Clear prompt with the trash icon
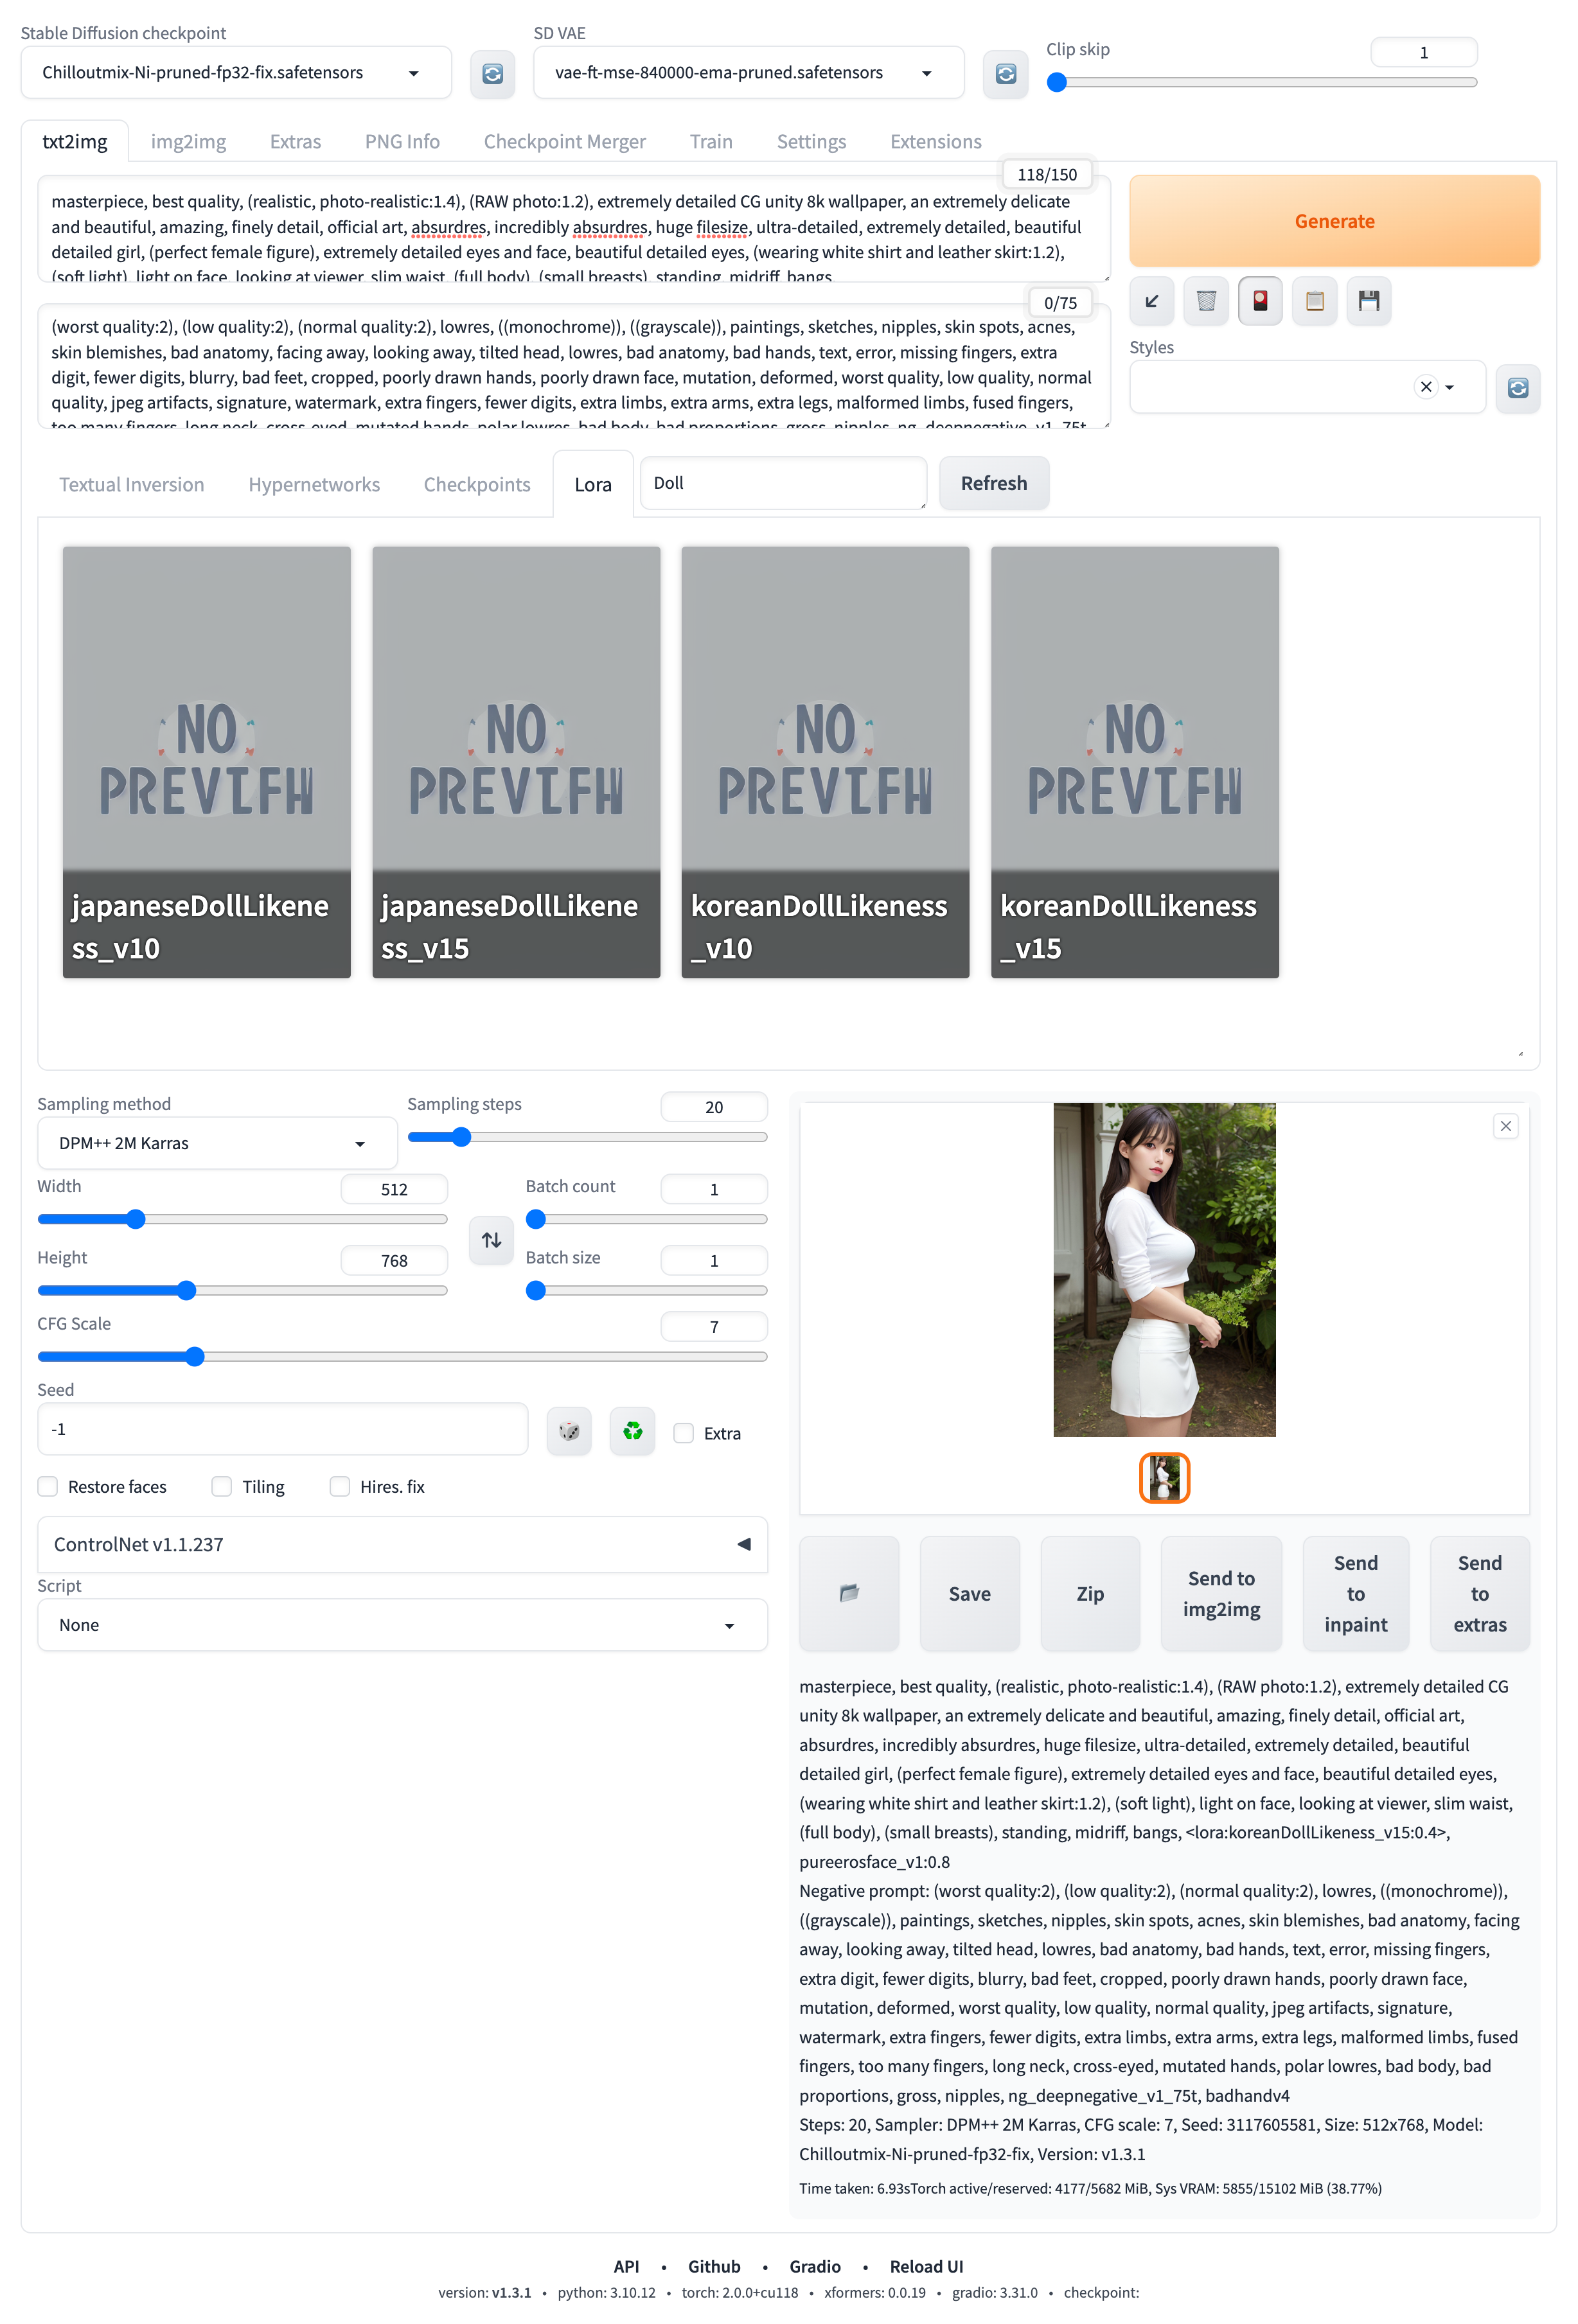Screen dimensions: 1578x2324 click(1206, 301)
